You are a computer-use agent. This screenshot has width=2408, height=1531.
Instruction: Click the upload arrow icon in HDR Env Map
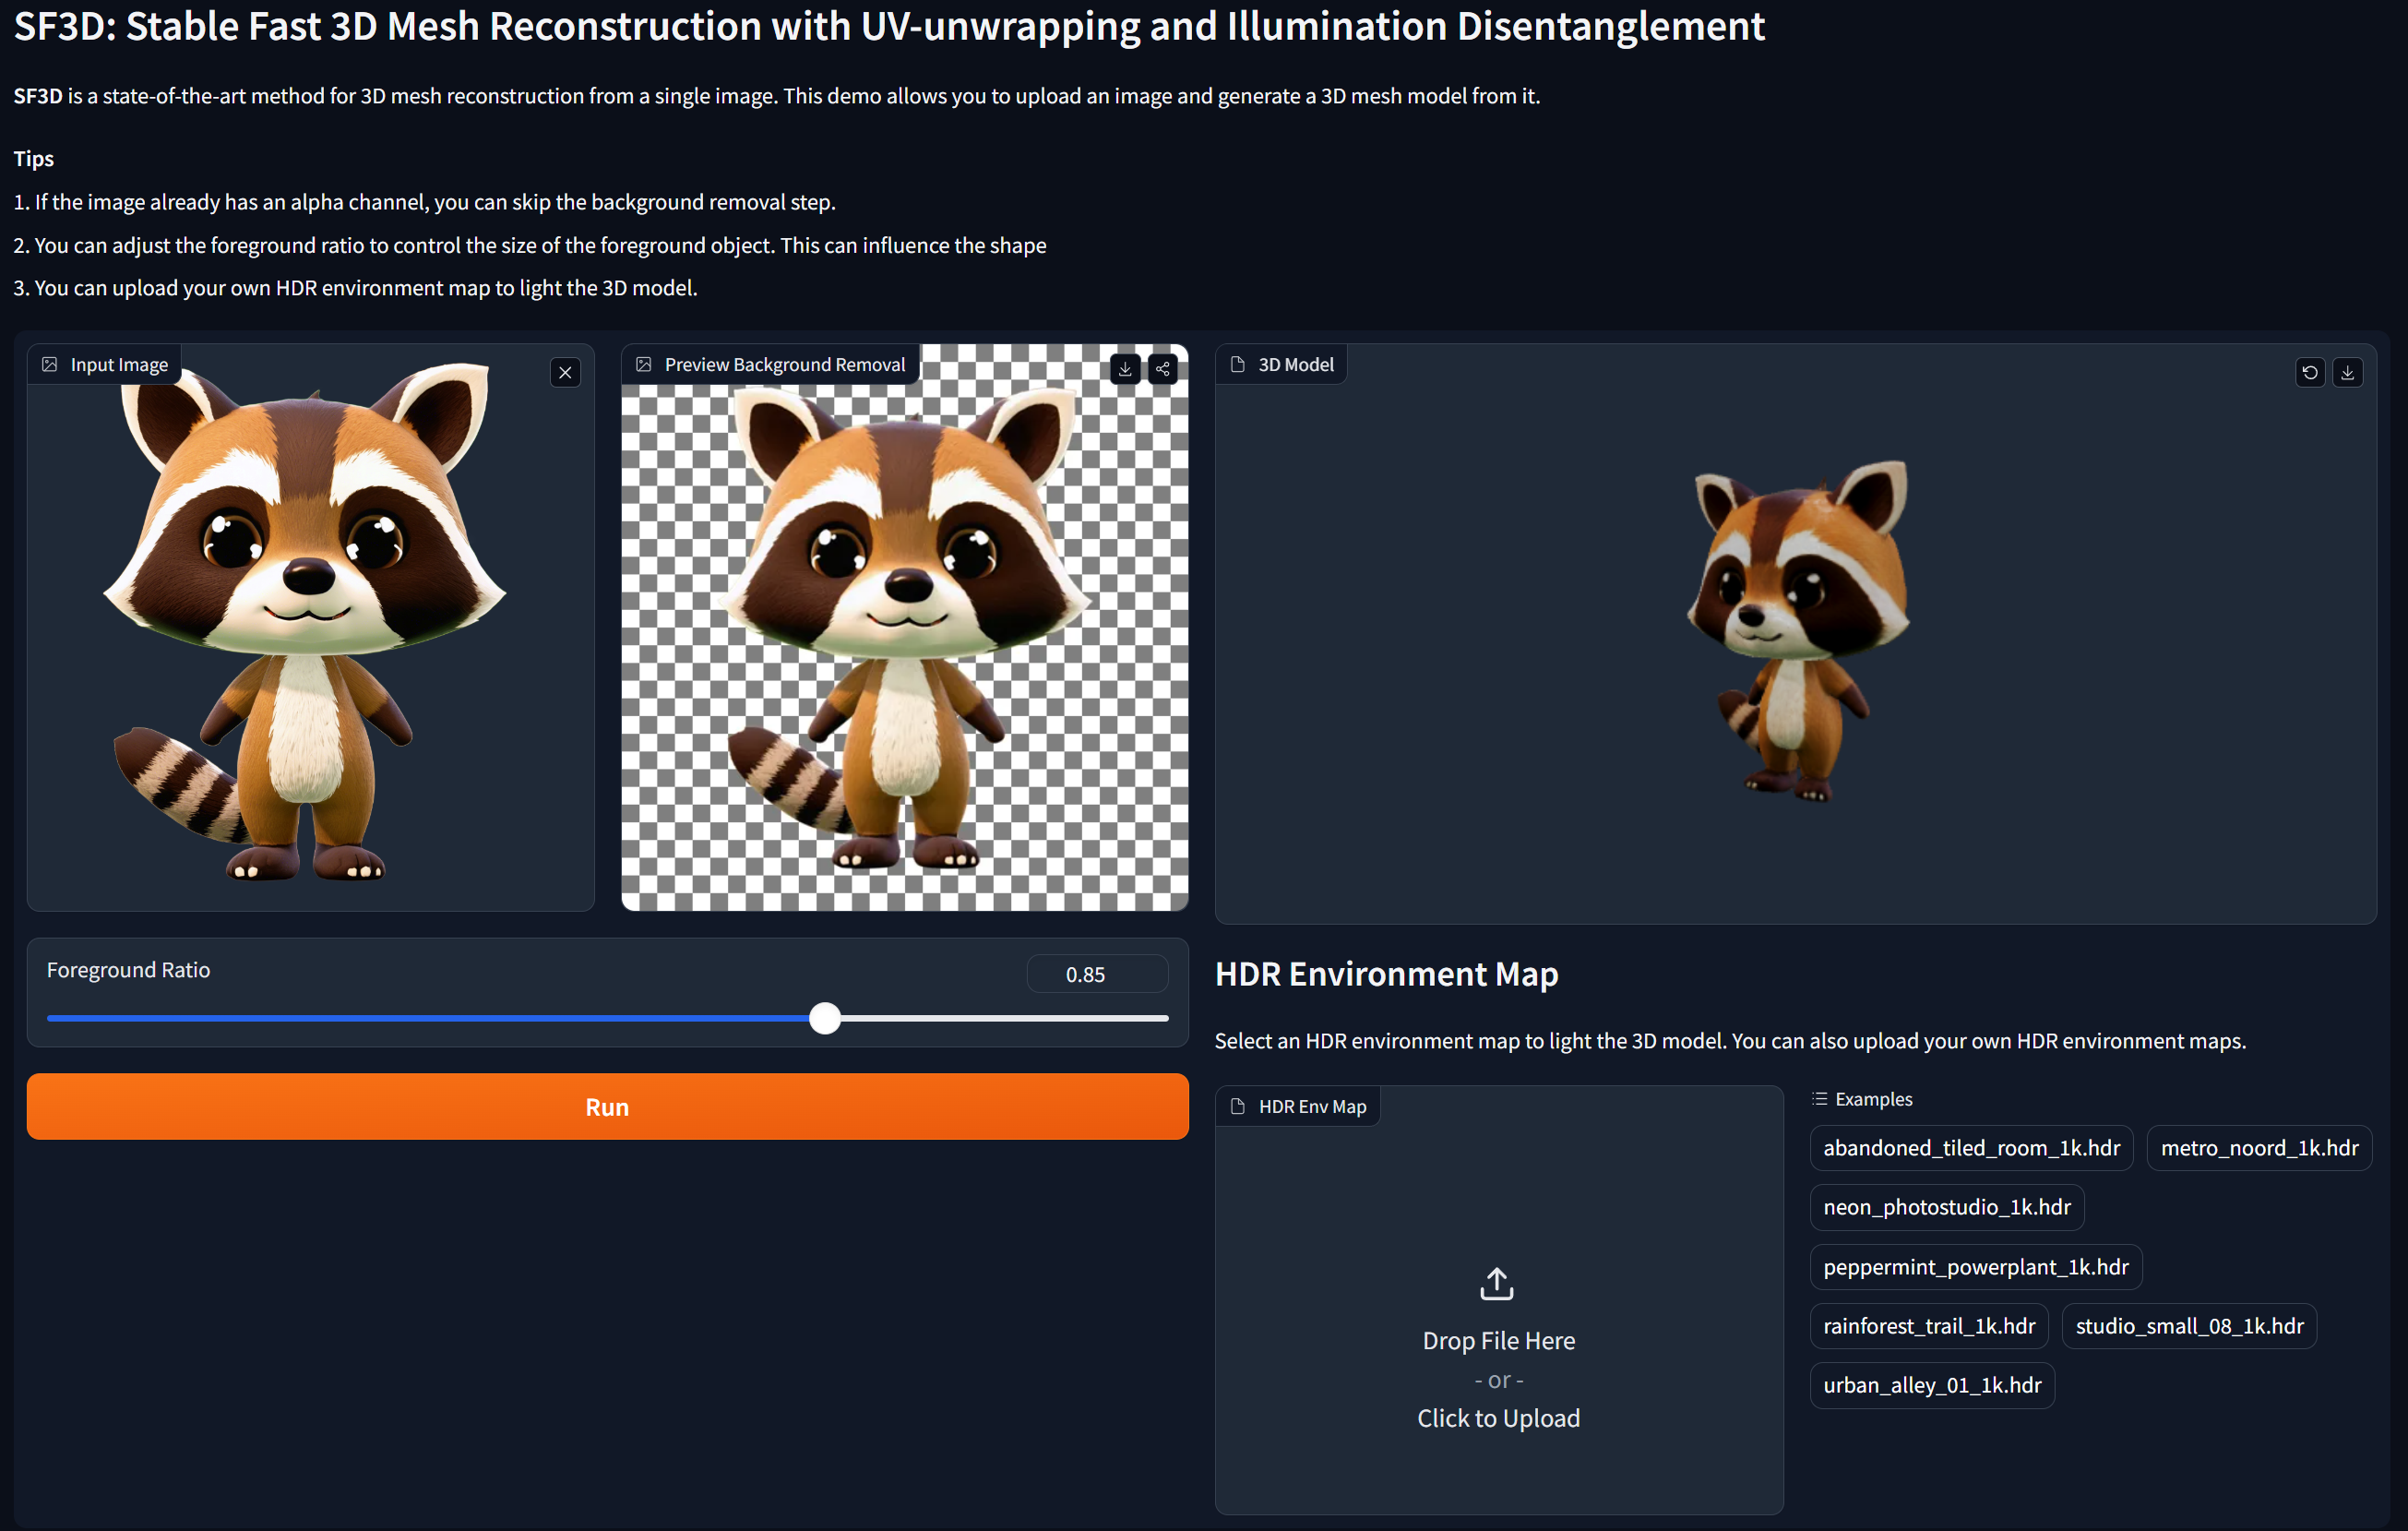point(1496,1283)
